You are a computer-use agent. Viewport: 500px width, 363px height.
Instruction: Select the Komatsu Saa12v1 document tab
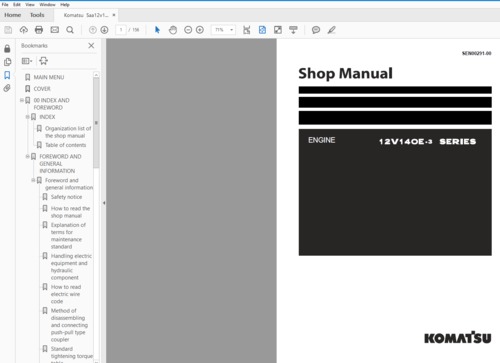[86, 15]
